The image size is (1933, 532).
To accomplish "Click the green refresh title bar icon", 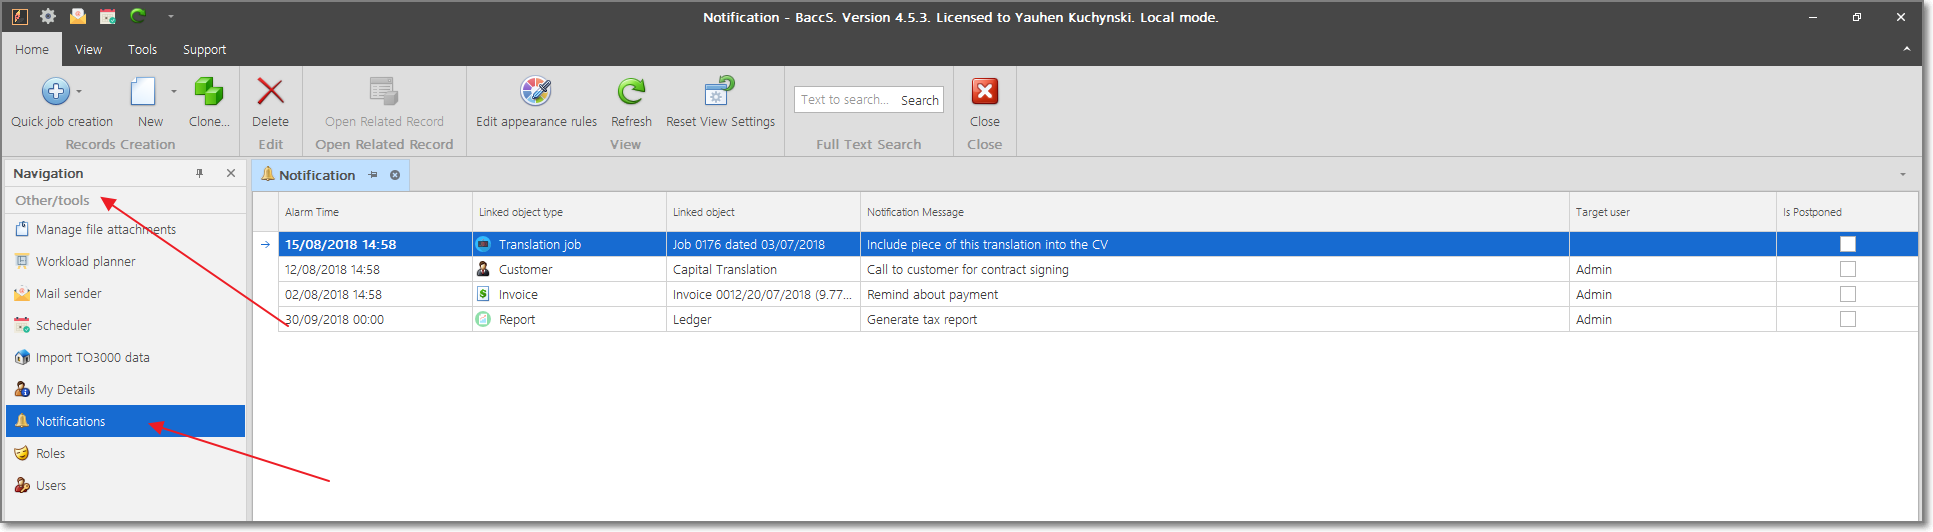I will click(x=138, y=16).
